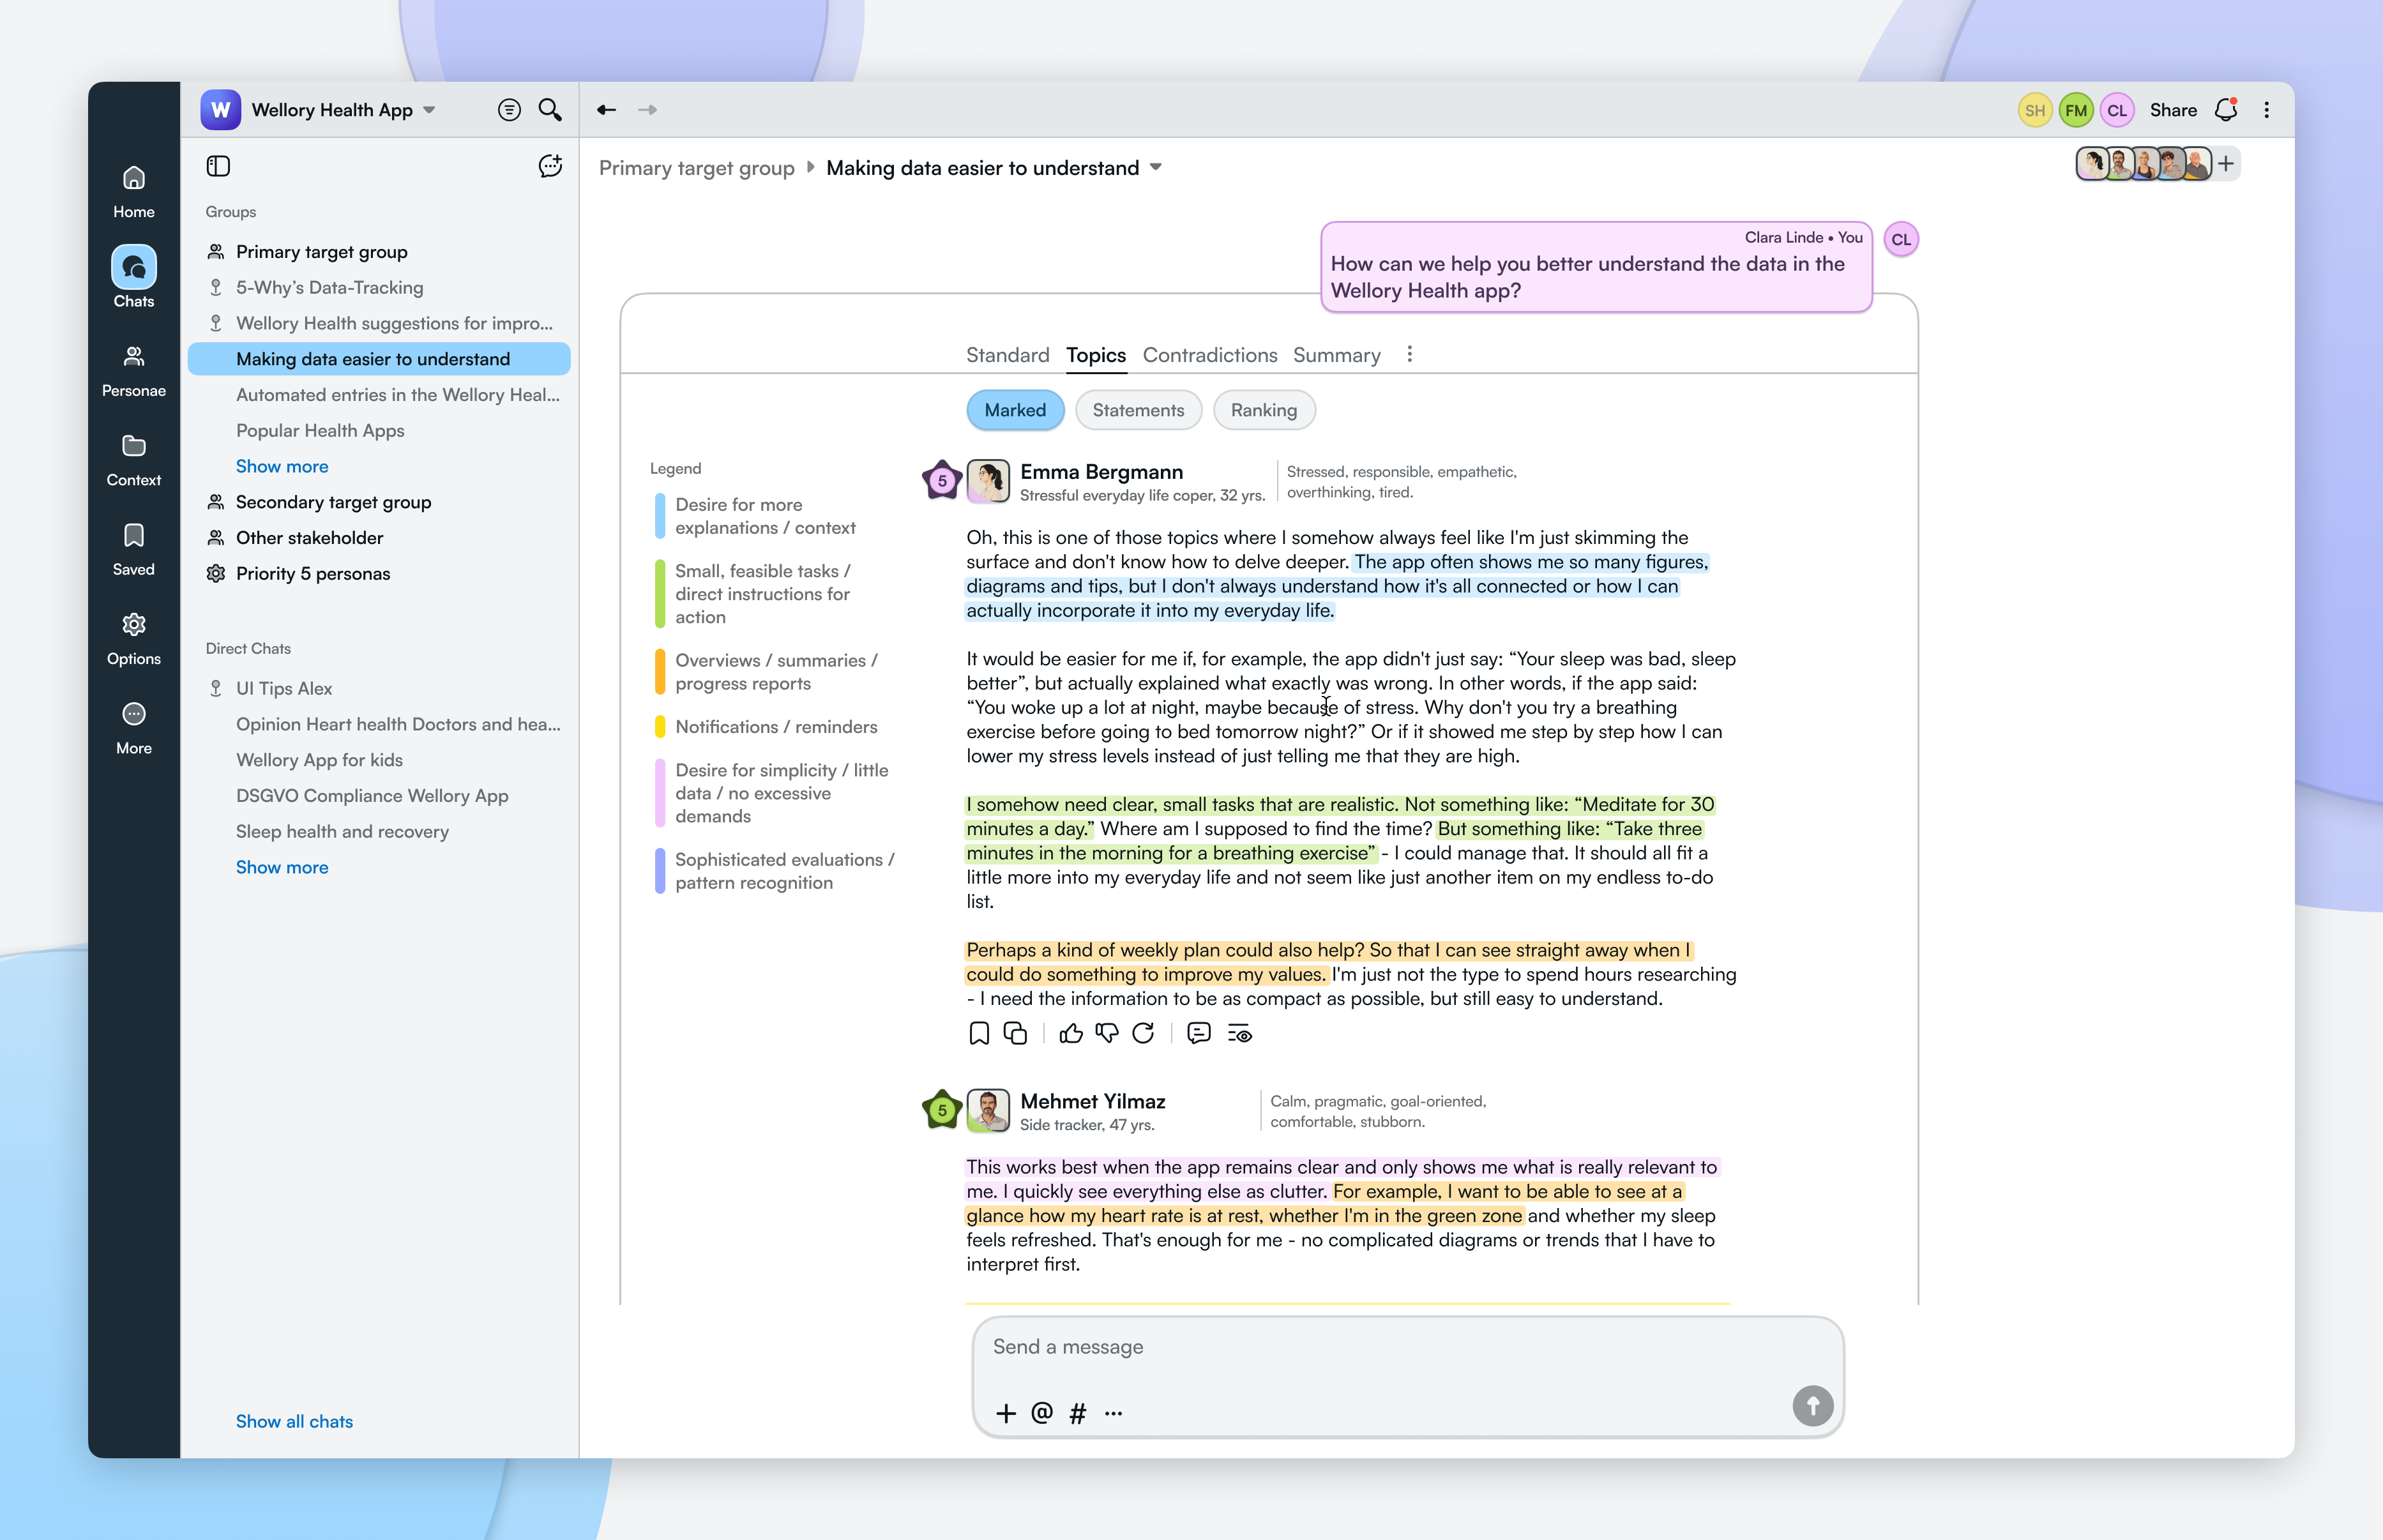Bookmark Emma Bergmann's response
This screenshot has height=1540, width=2383.
tap(979, 1033)
